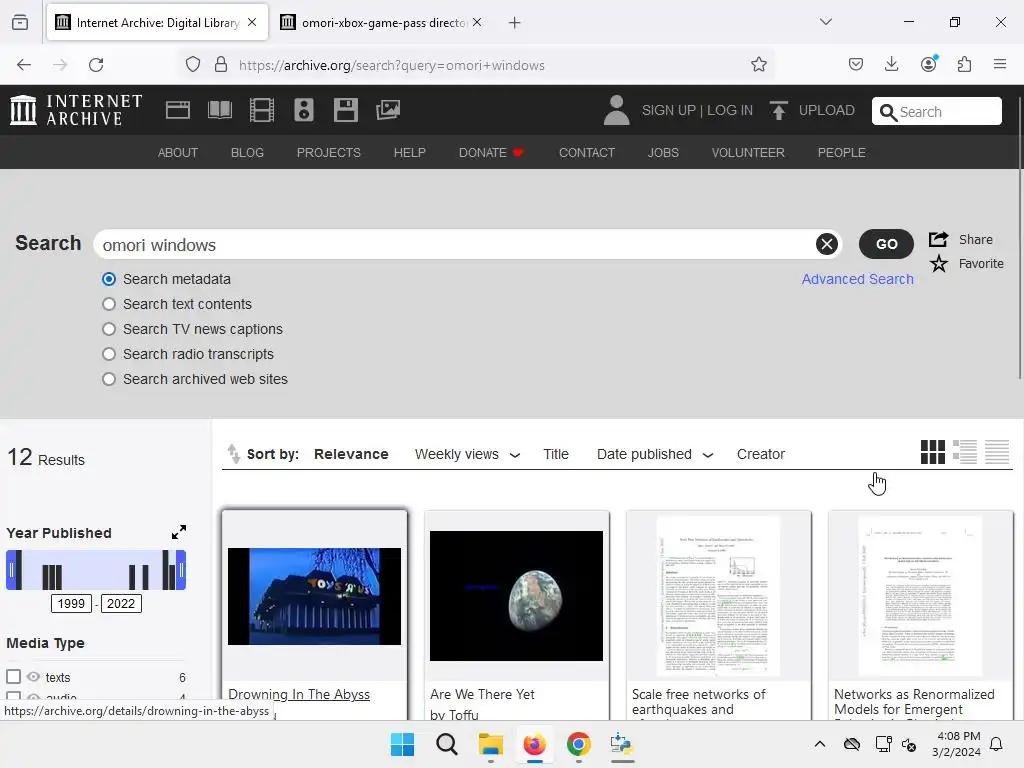Click right handle of year range slider

pyautogui.click(x=182, y=570)
